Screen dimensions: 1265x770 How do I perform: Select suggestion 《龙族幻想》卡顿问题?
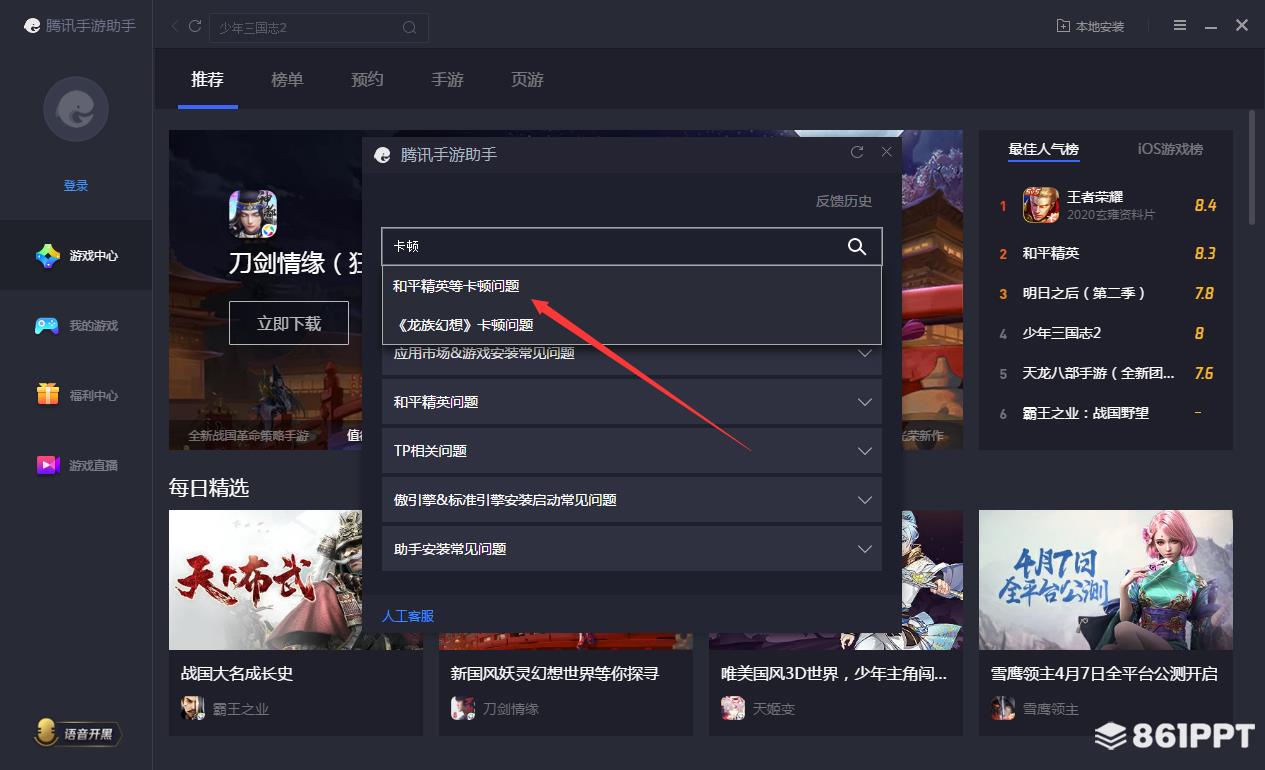tap(631, 325)
